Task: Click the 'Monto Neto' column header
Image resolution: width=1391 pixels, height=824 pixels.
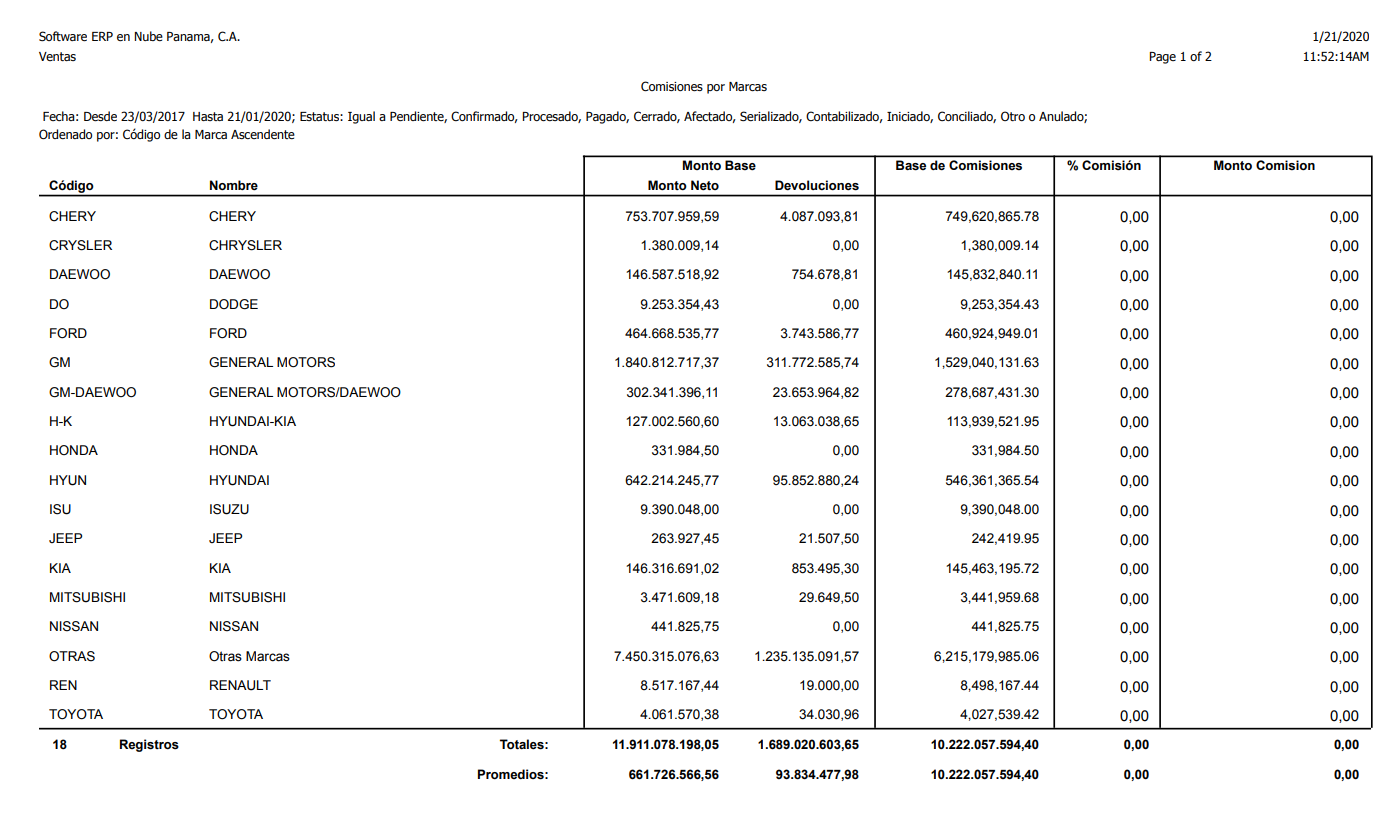Action: [x=683, y=186]
